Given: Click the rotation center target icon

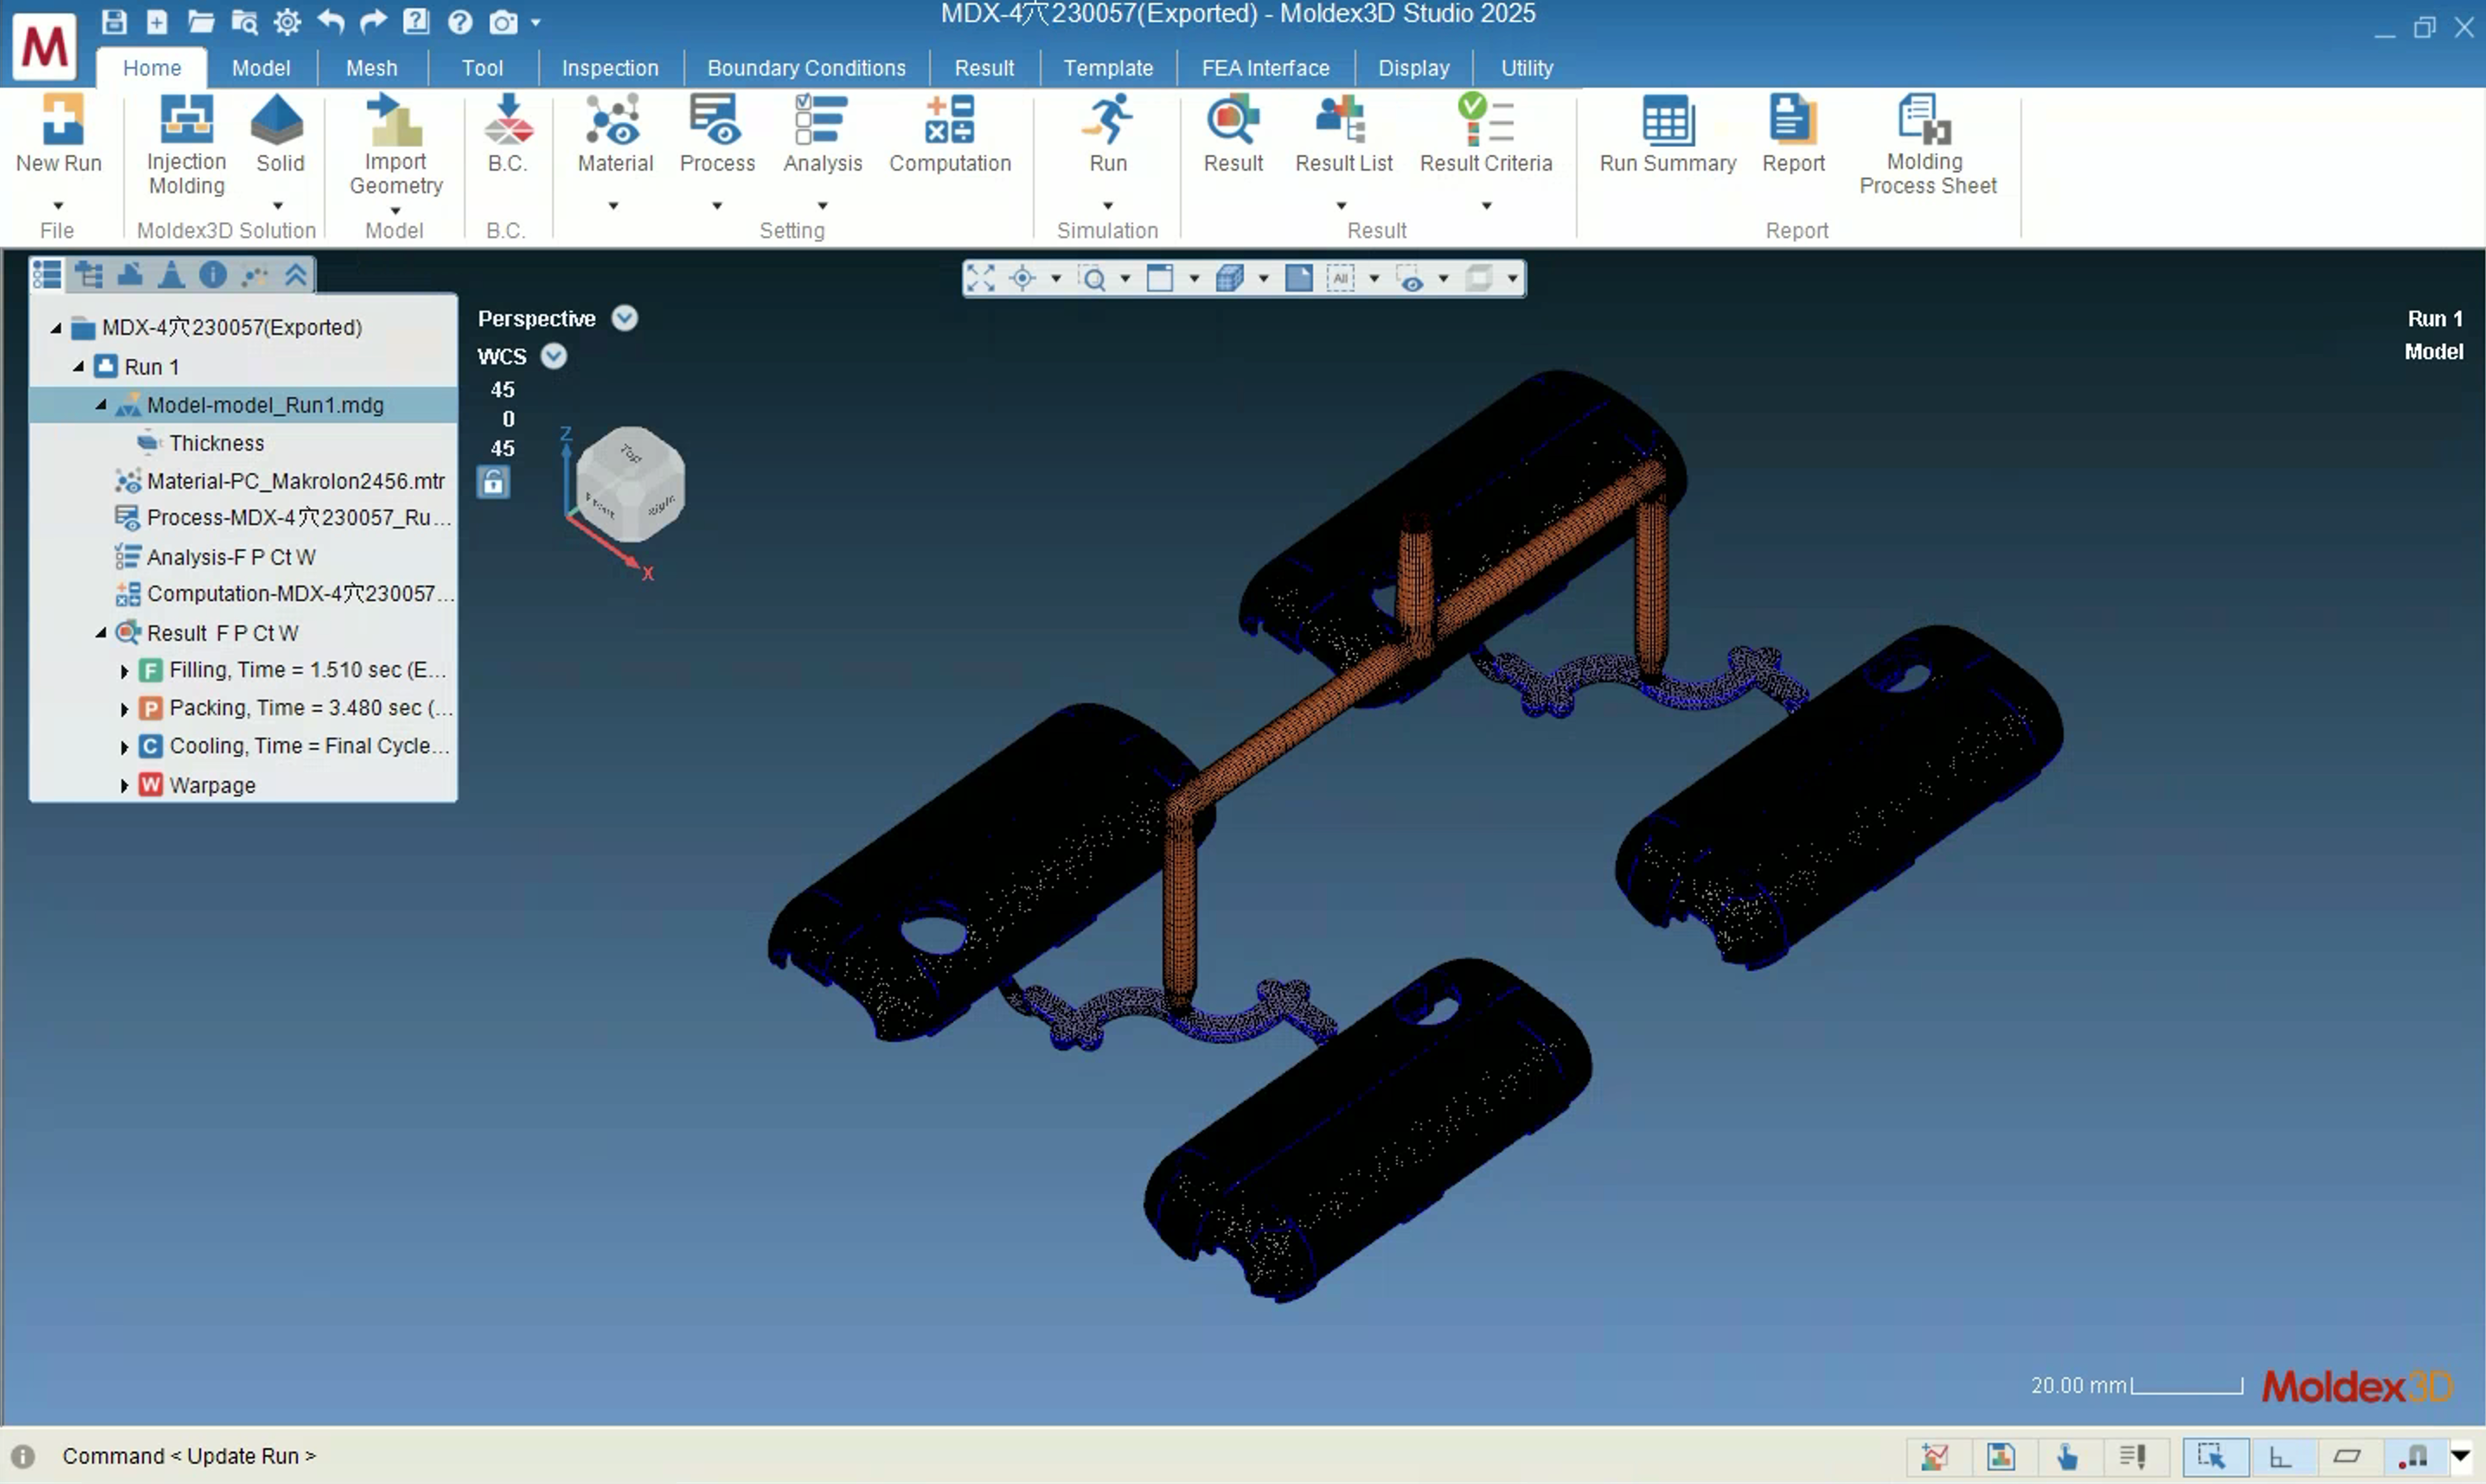Looking at the screenshot, I should click(1022, 278).
